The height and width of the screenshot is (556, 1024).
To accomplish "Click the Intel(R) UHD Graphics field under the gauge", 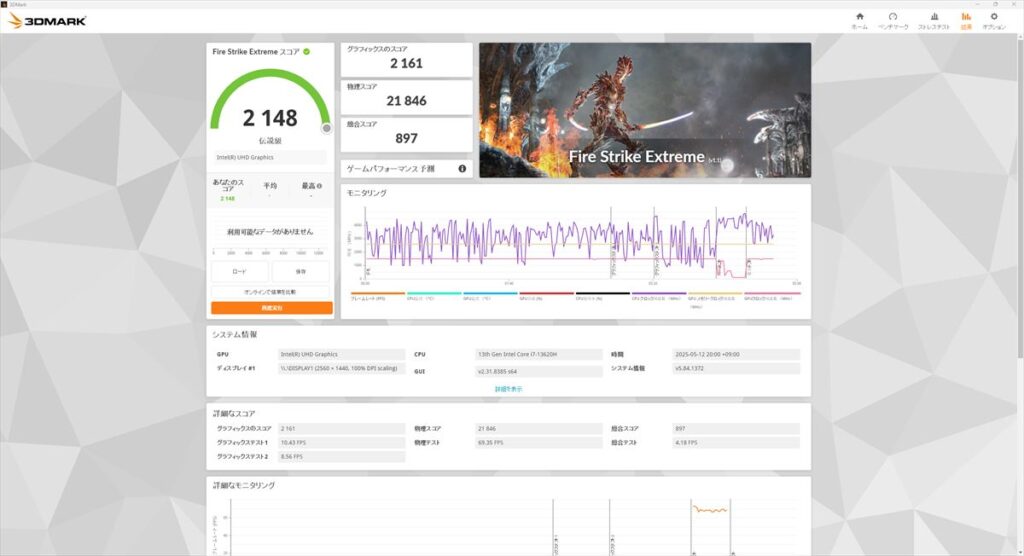I will tap(270, 157).
